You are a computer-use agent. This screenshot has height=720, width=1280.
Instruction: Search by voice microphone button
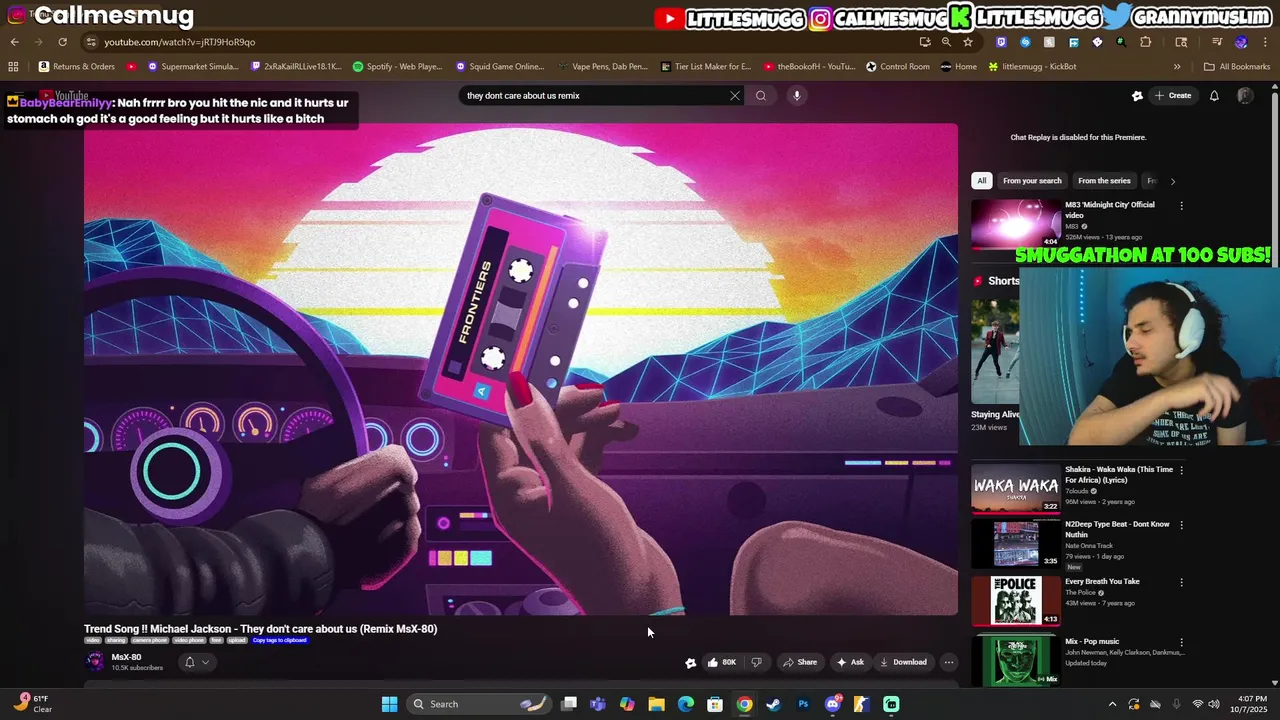796,96
